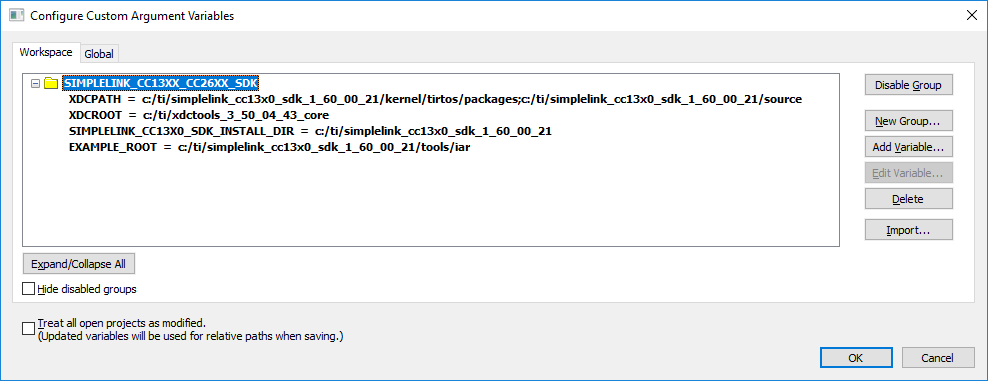The image size is (988, 381).
Task: Collapse the SIMPLELINK_CC13XX_CC26XX_SDK group
Action: pyautogui.click(x=35, y=84)
